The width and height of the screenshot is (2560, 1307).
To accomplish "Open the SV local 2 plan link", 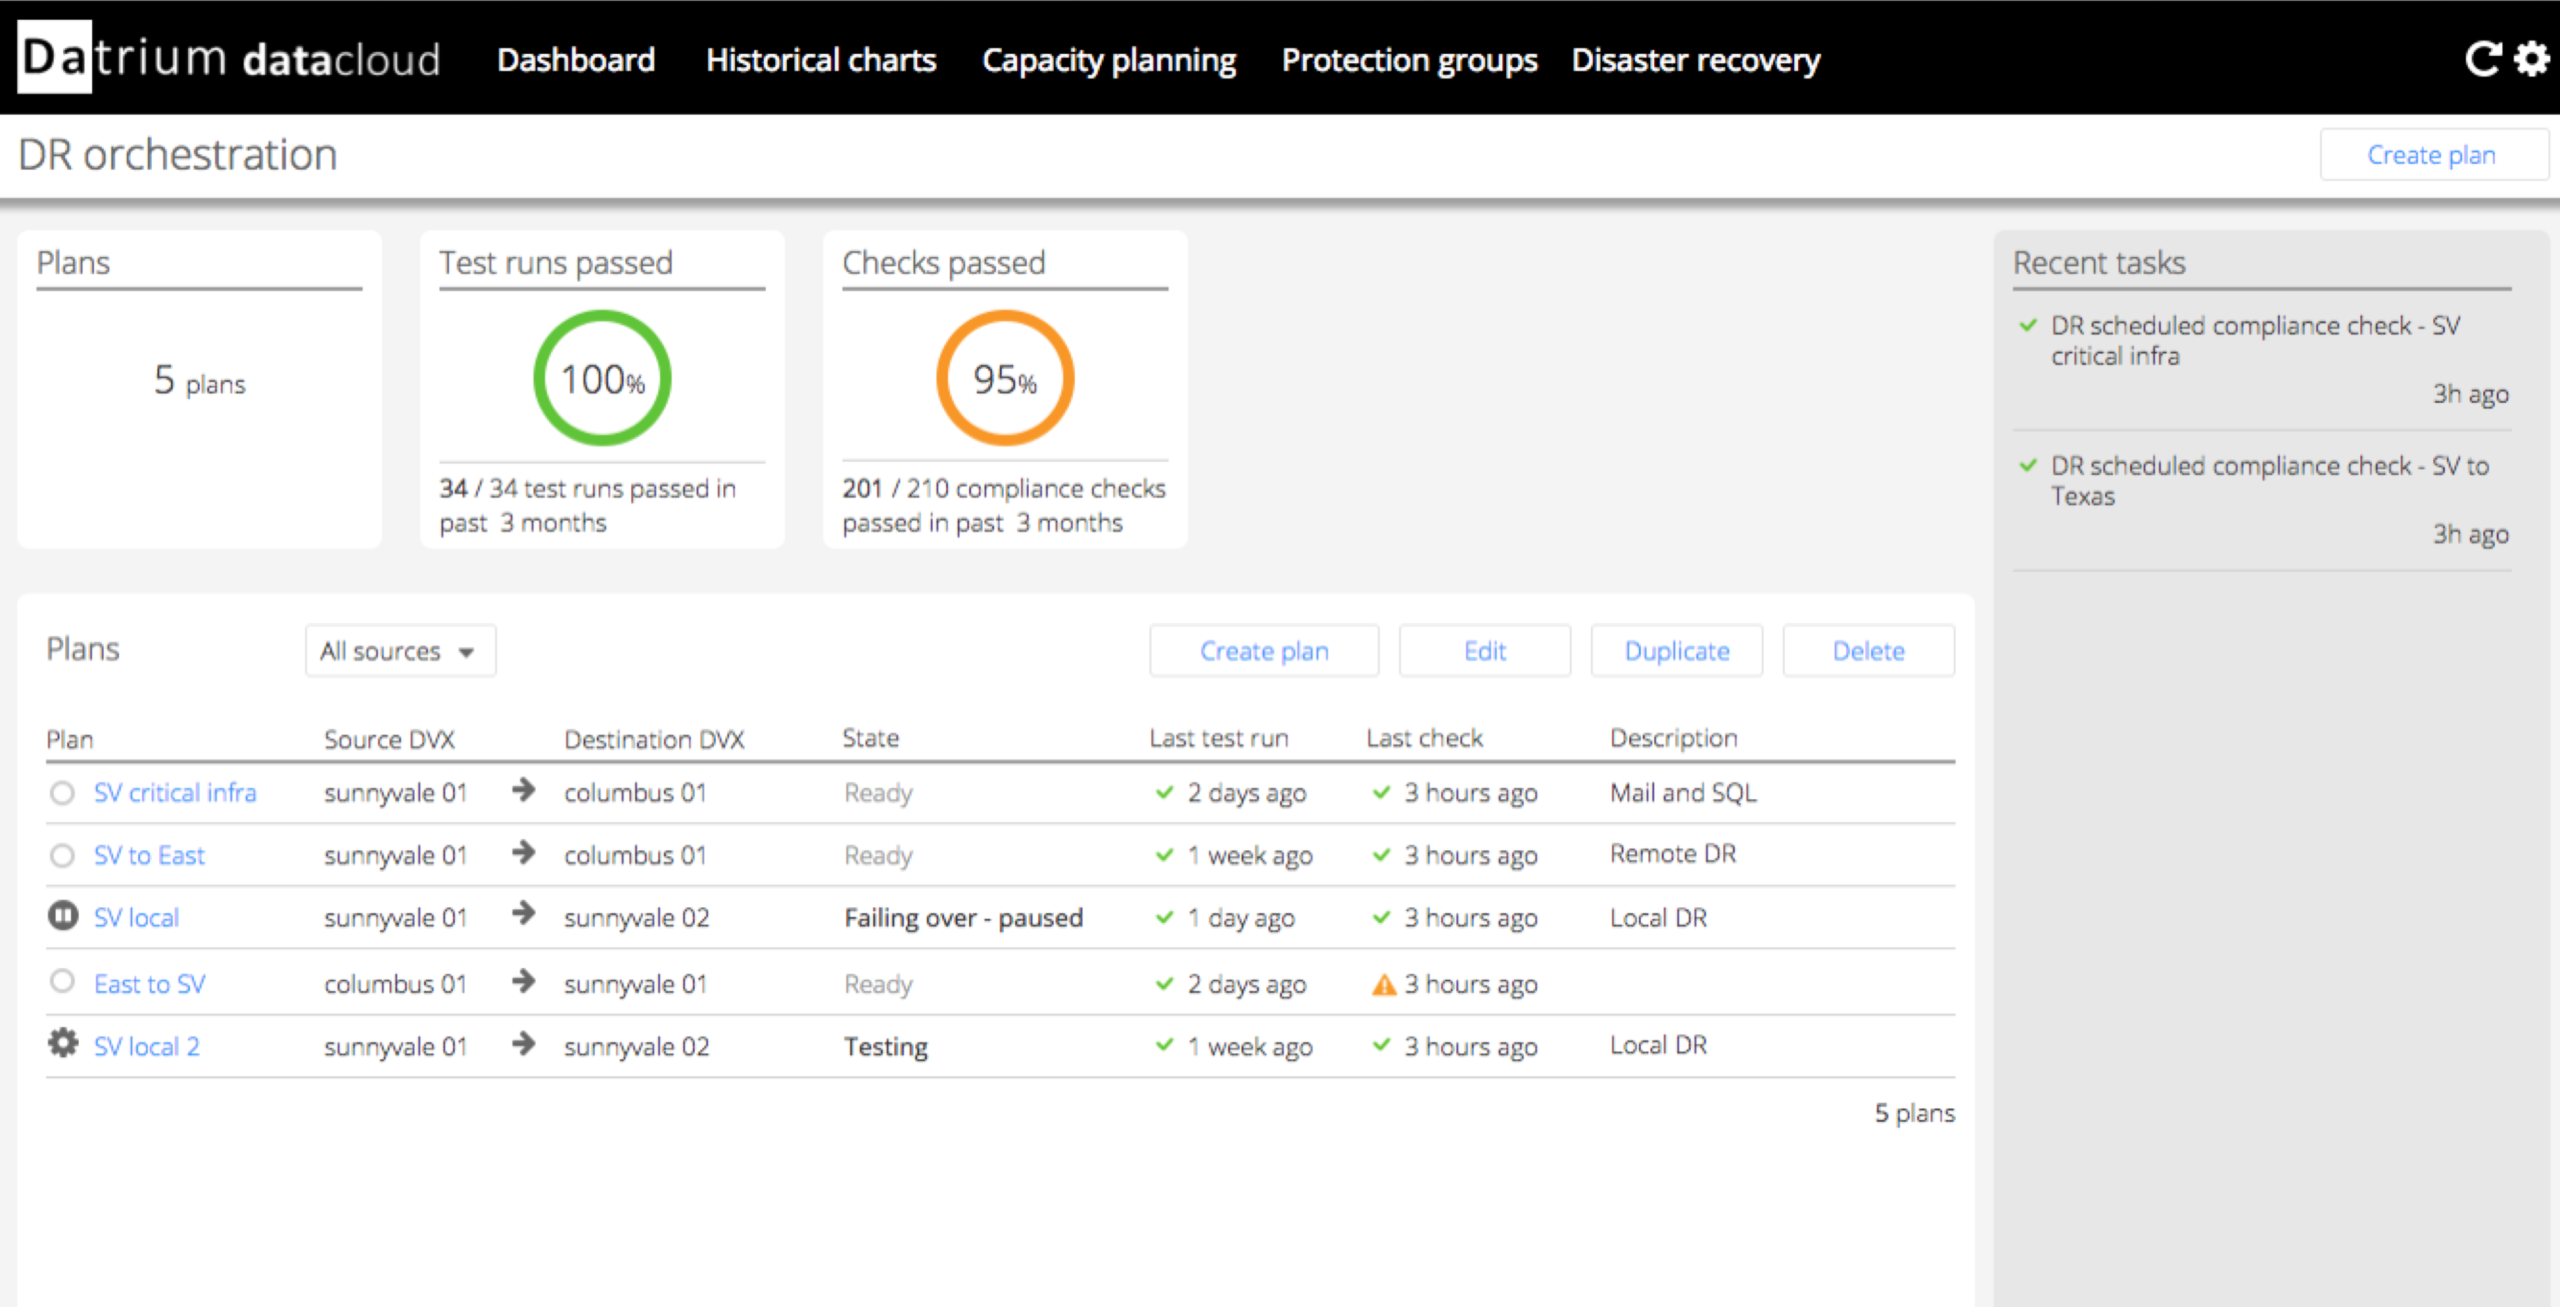I will point(147,1047).
